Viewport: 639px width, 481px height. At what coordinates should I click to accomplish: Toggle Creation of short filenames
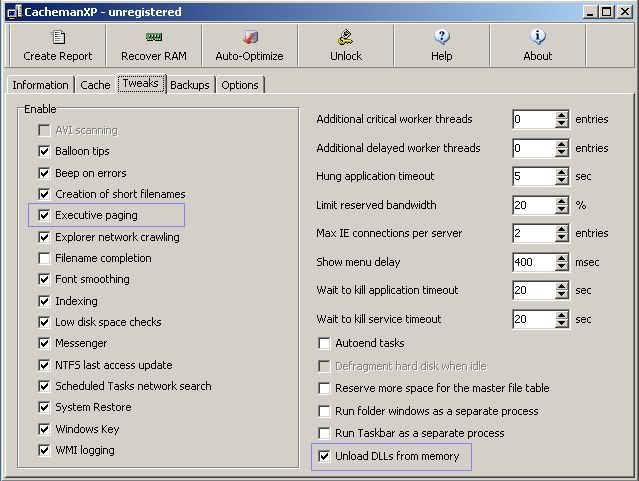44,194
